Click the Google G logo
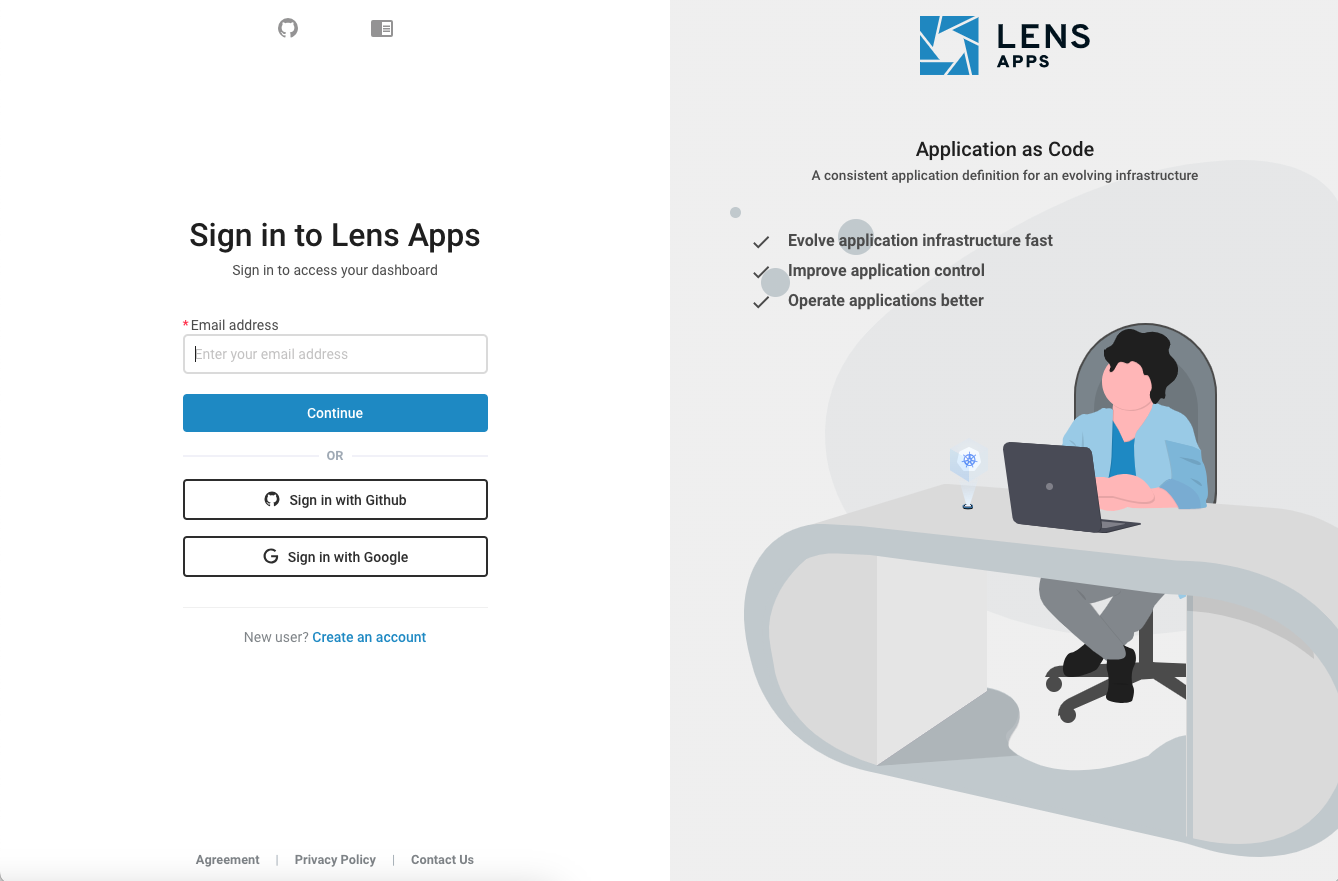1338x881 pixels. tap(270, 556)
